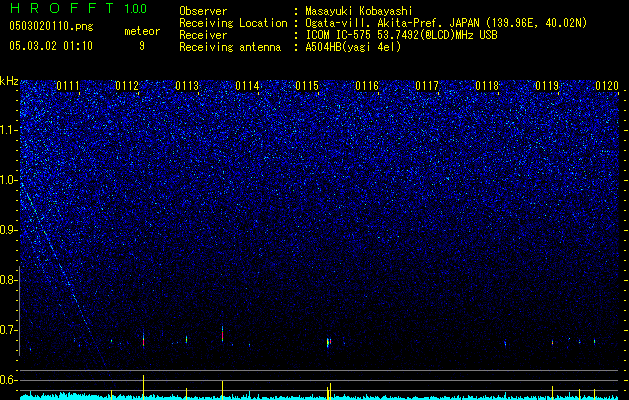Click the 0120 time marker
This screenshot has height=400, width=629.
(607, 86)
